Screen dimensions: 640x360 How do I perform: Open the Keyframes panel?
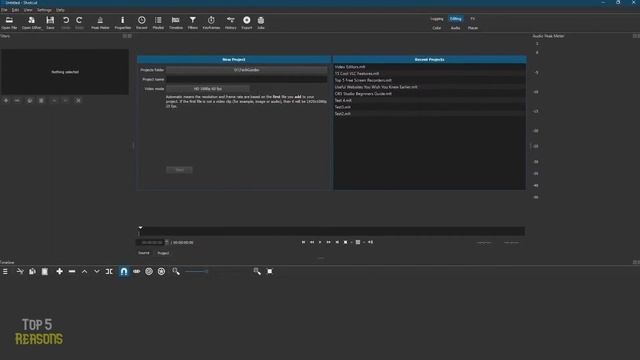click(x=211, y=23)
